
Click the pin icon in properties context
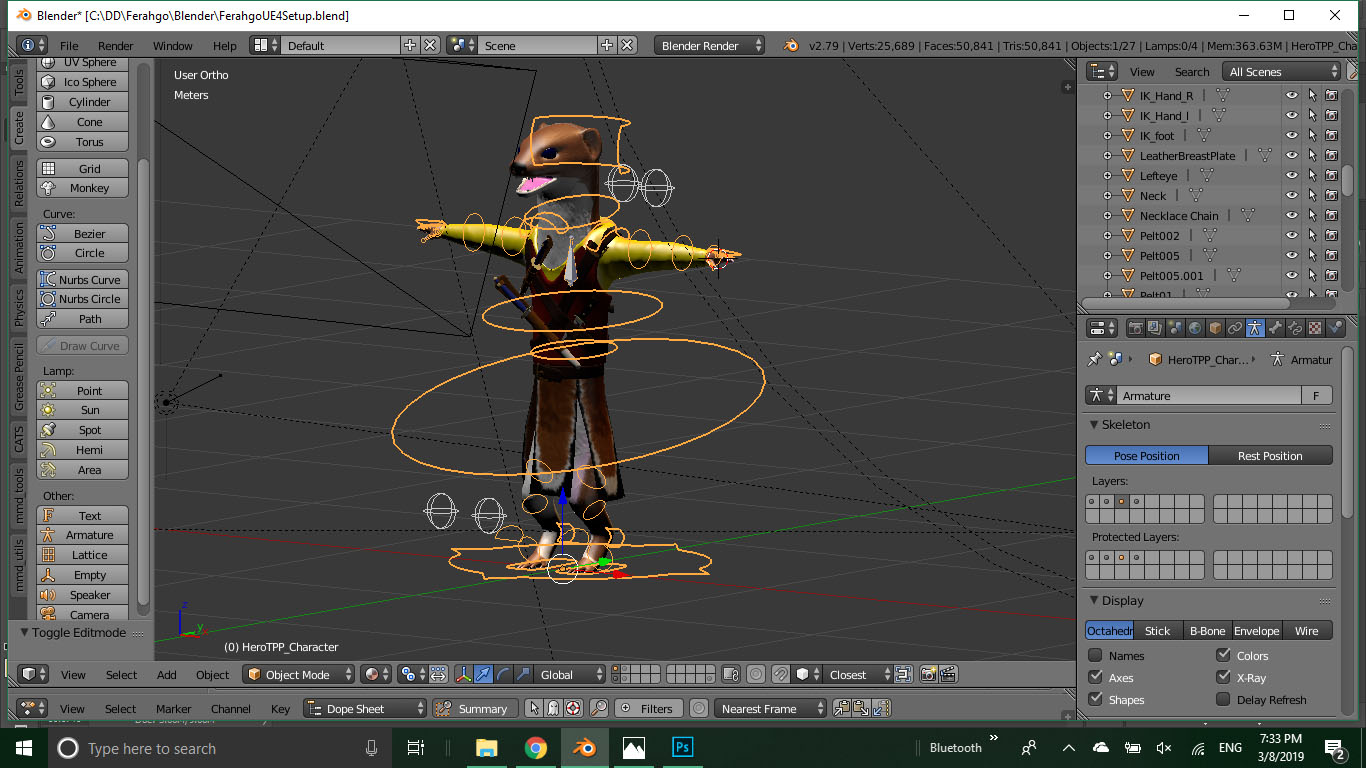click(x=1095, y=360)
